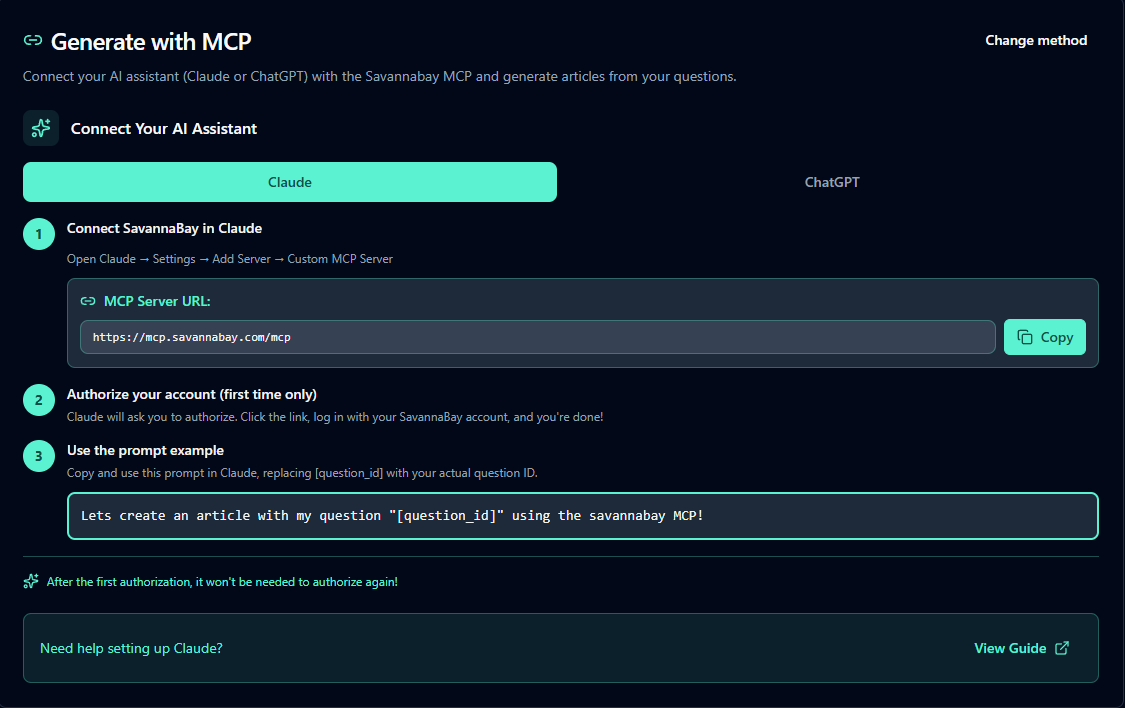Click the Generate with MCP heading
The width and height of the screenshot is (1125, 708).
tap(151, 41)
